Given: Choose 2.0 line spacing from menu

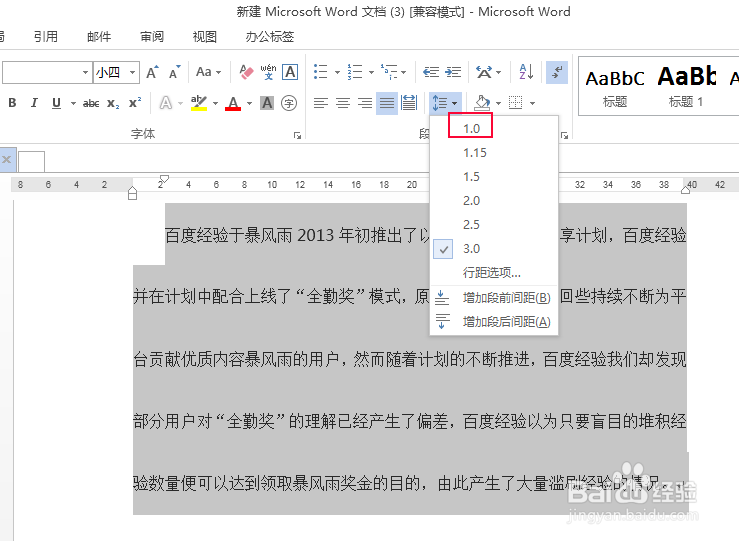Looking at the screenshot, I should [494, 201].
